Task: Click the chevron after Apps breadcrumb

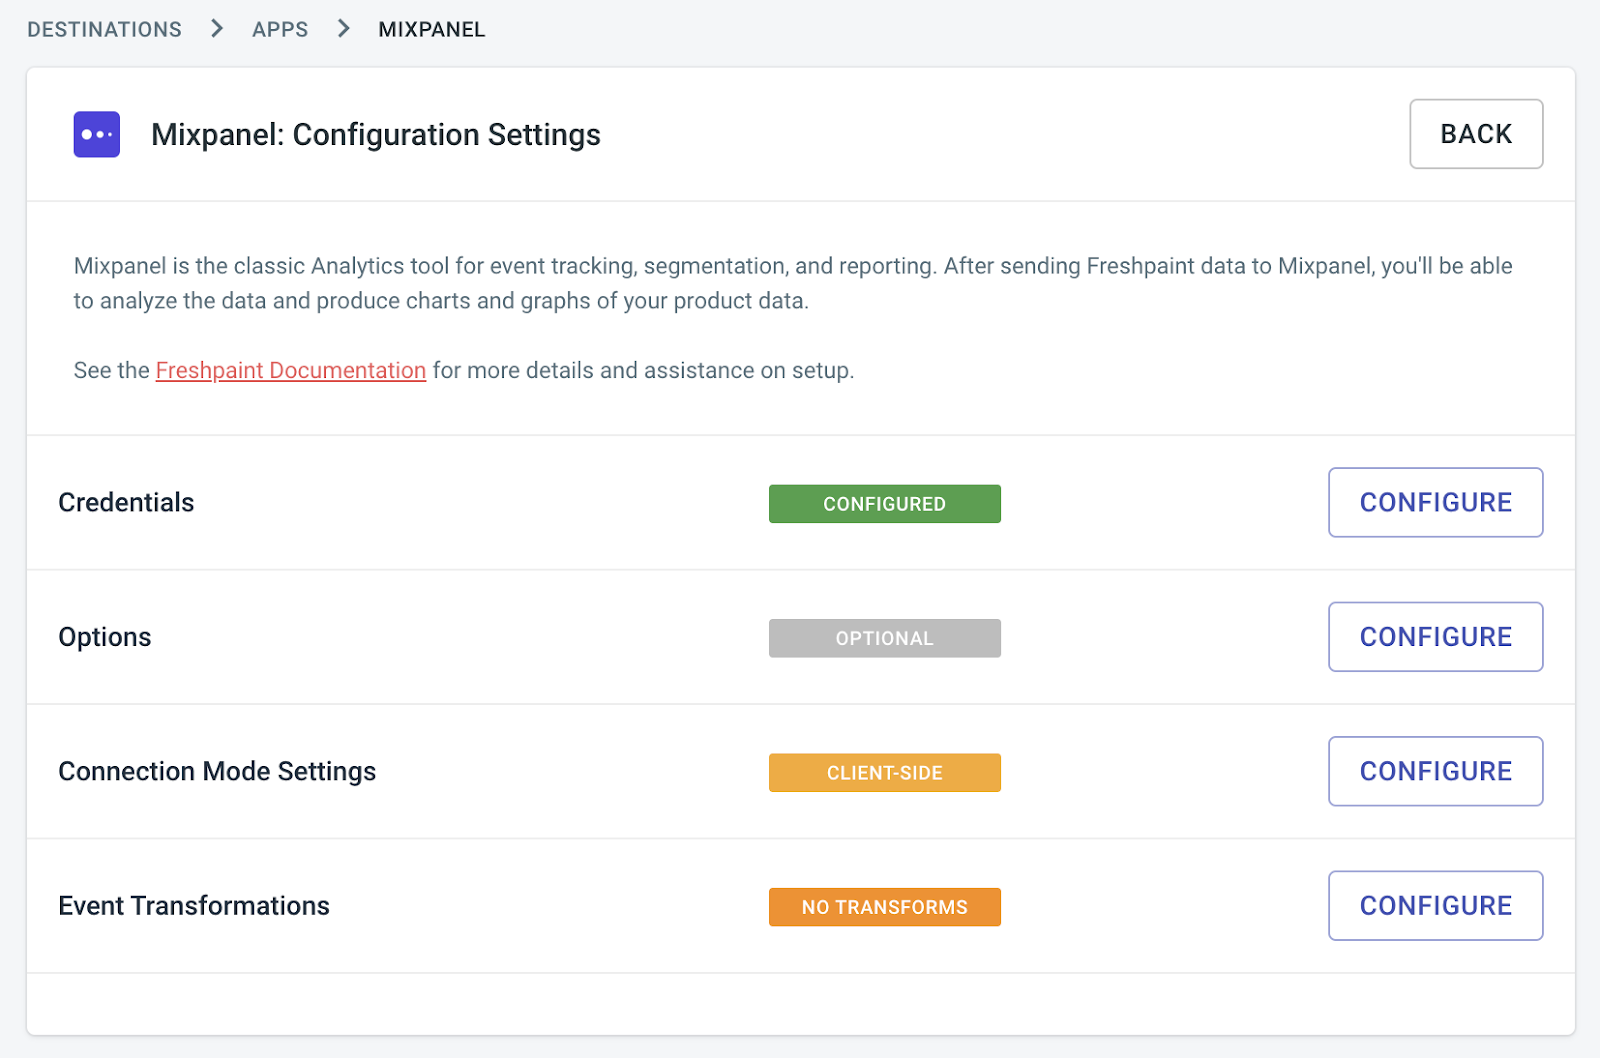Action: coord(343,29)
